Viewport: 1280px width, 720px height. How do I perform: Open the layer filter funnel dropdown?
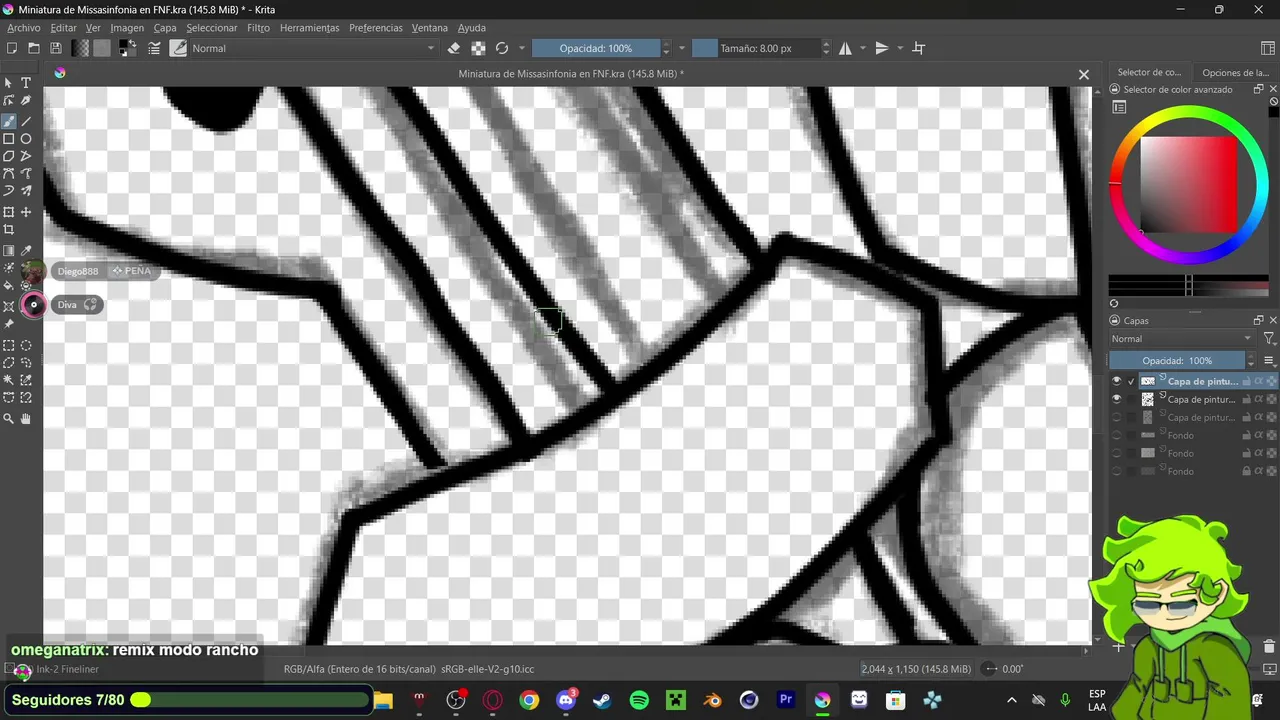point(1269,339)
